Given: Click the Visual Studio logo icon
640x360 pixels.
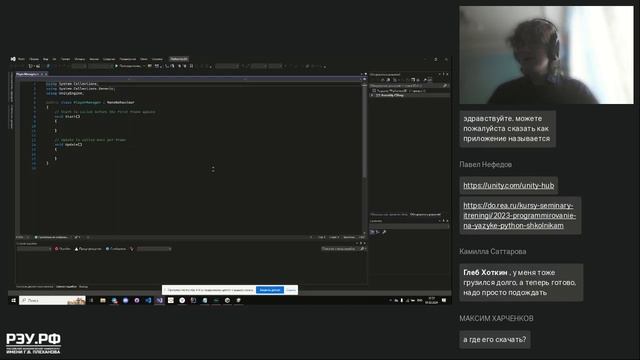Looking at the screenshot, I should [13, 59].
